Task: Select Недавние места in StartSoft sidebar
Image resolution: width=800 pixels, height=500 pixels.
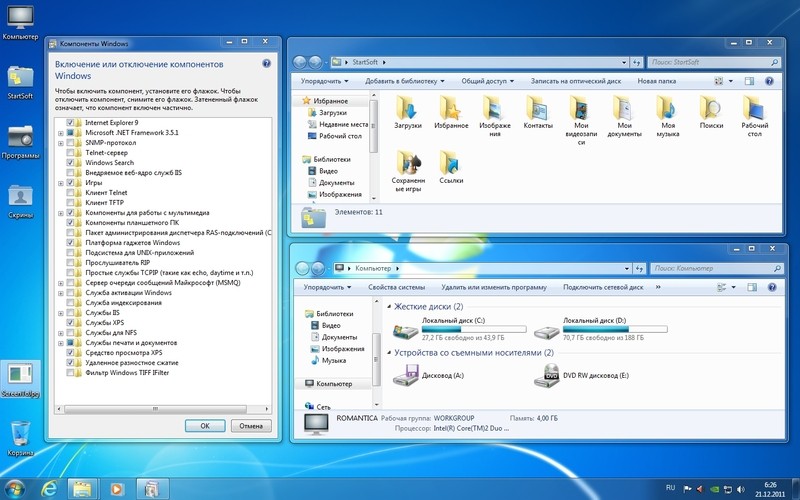Action: coord(338,124)
